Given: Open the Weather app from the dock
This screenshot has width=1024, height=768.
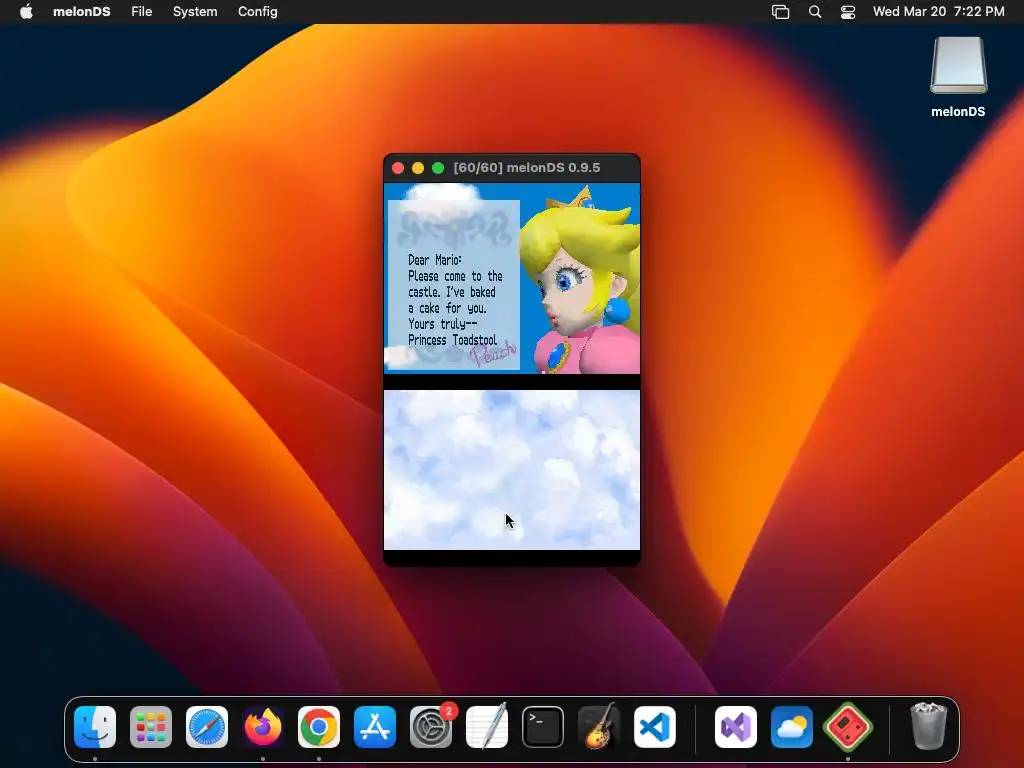Looking at the screenshot, I should click(x=792, y=727).
